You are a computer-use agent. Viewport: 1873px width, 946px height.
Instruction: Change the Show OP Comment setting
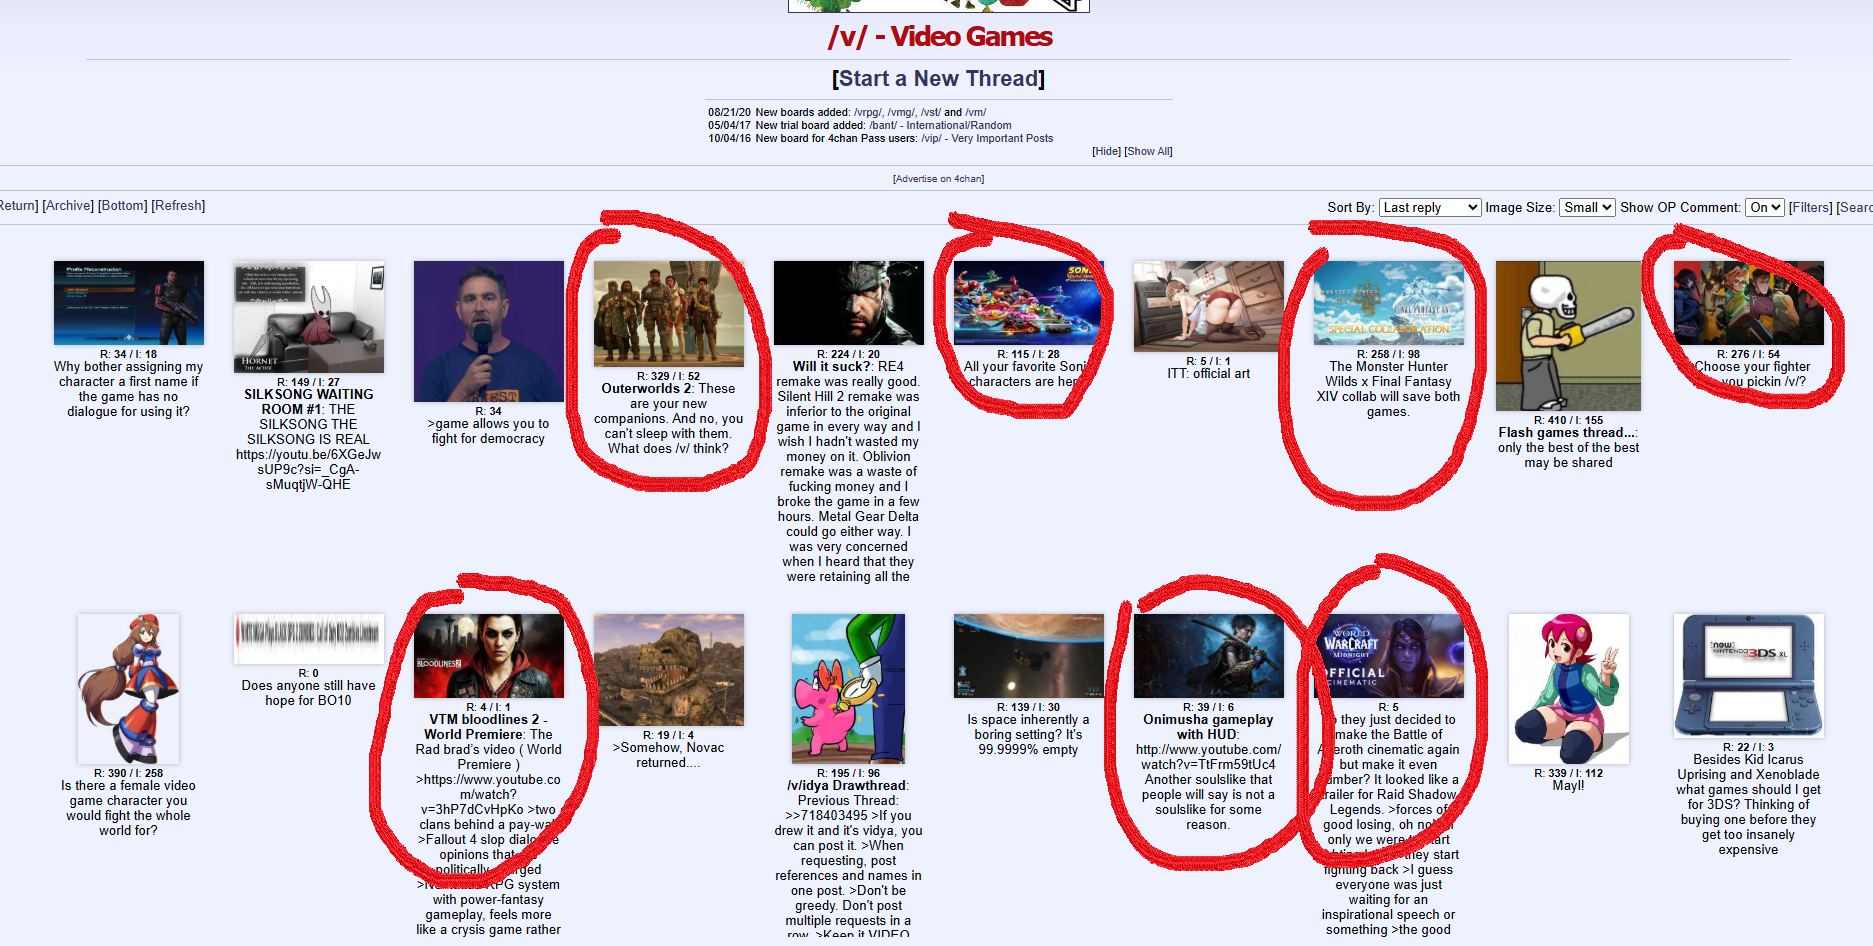pos(1765,207)
